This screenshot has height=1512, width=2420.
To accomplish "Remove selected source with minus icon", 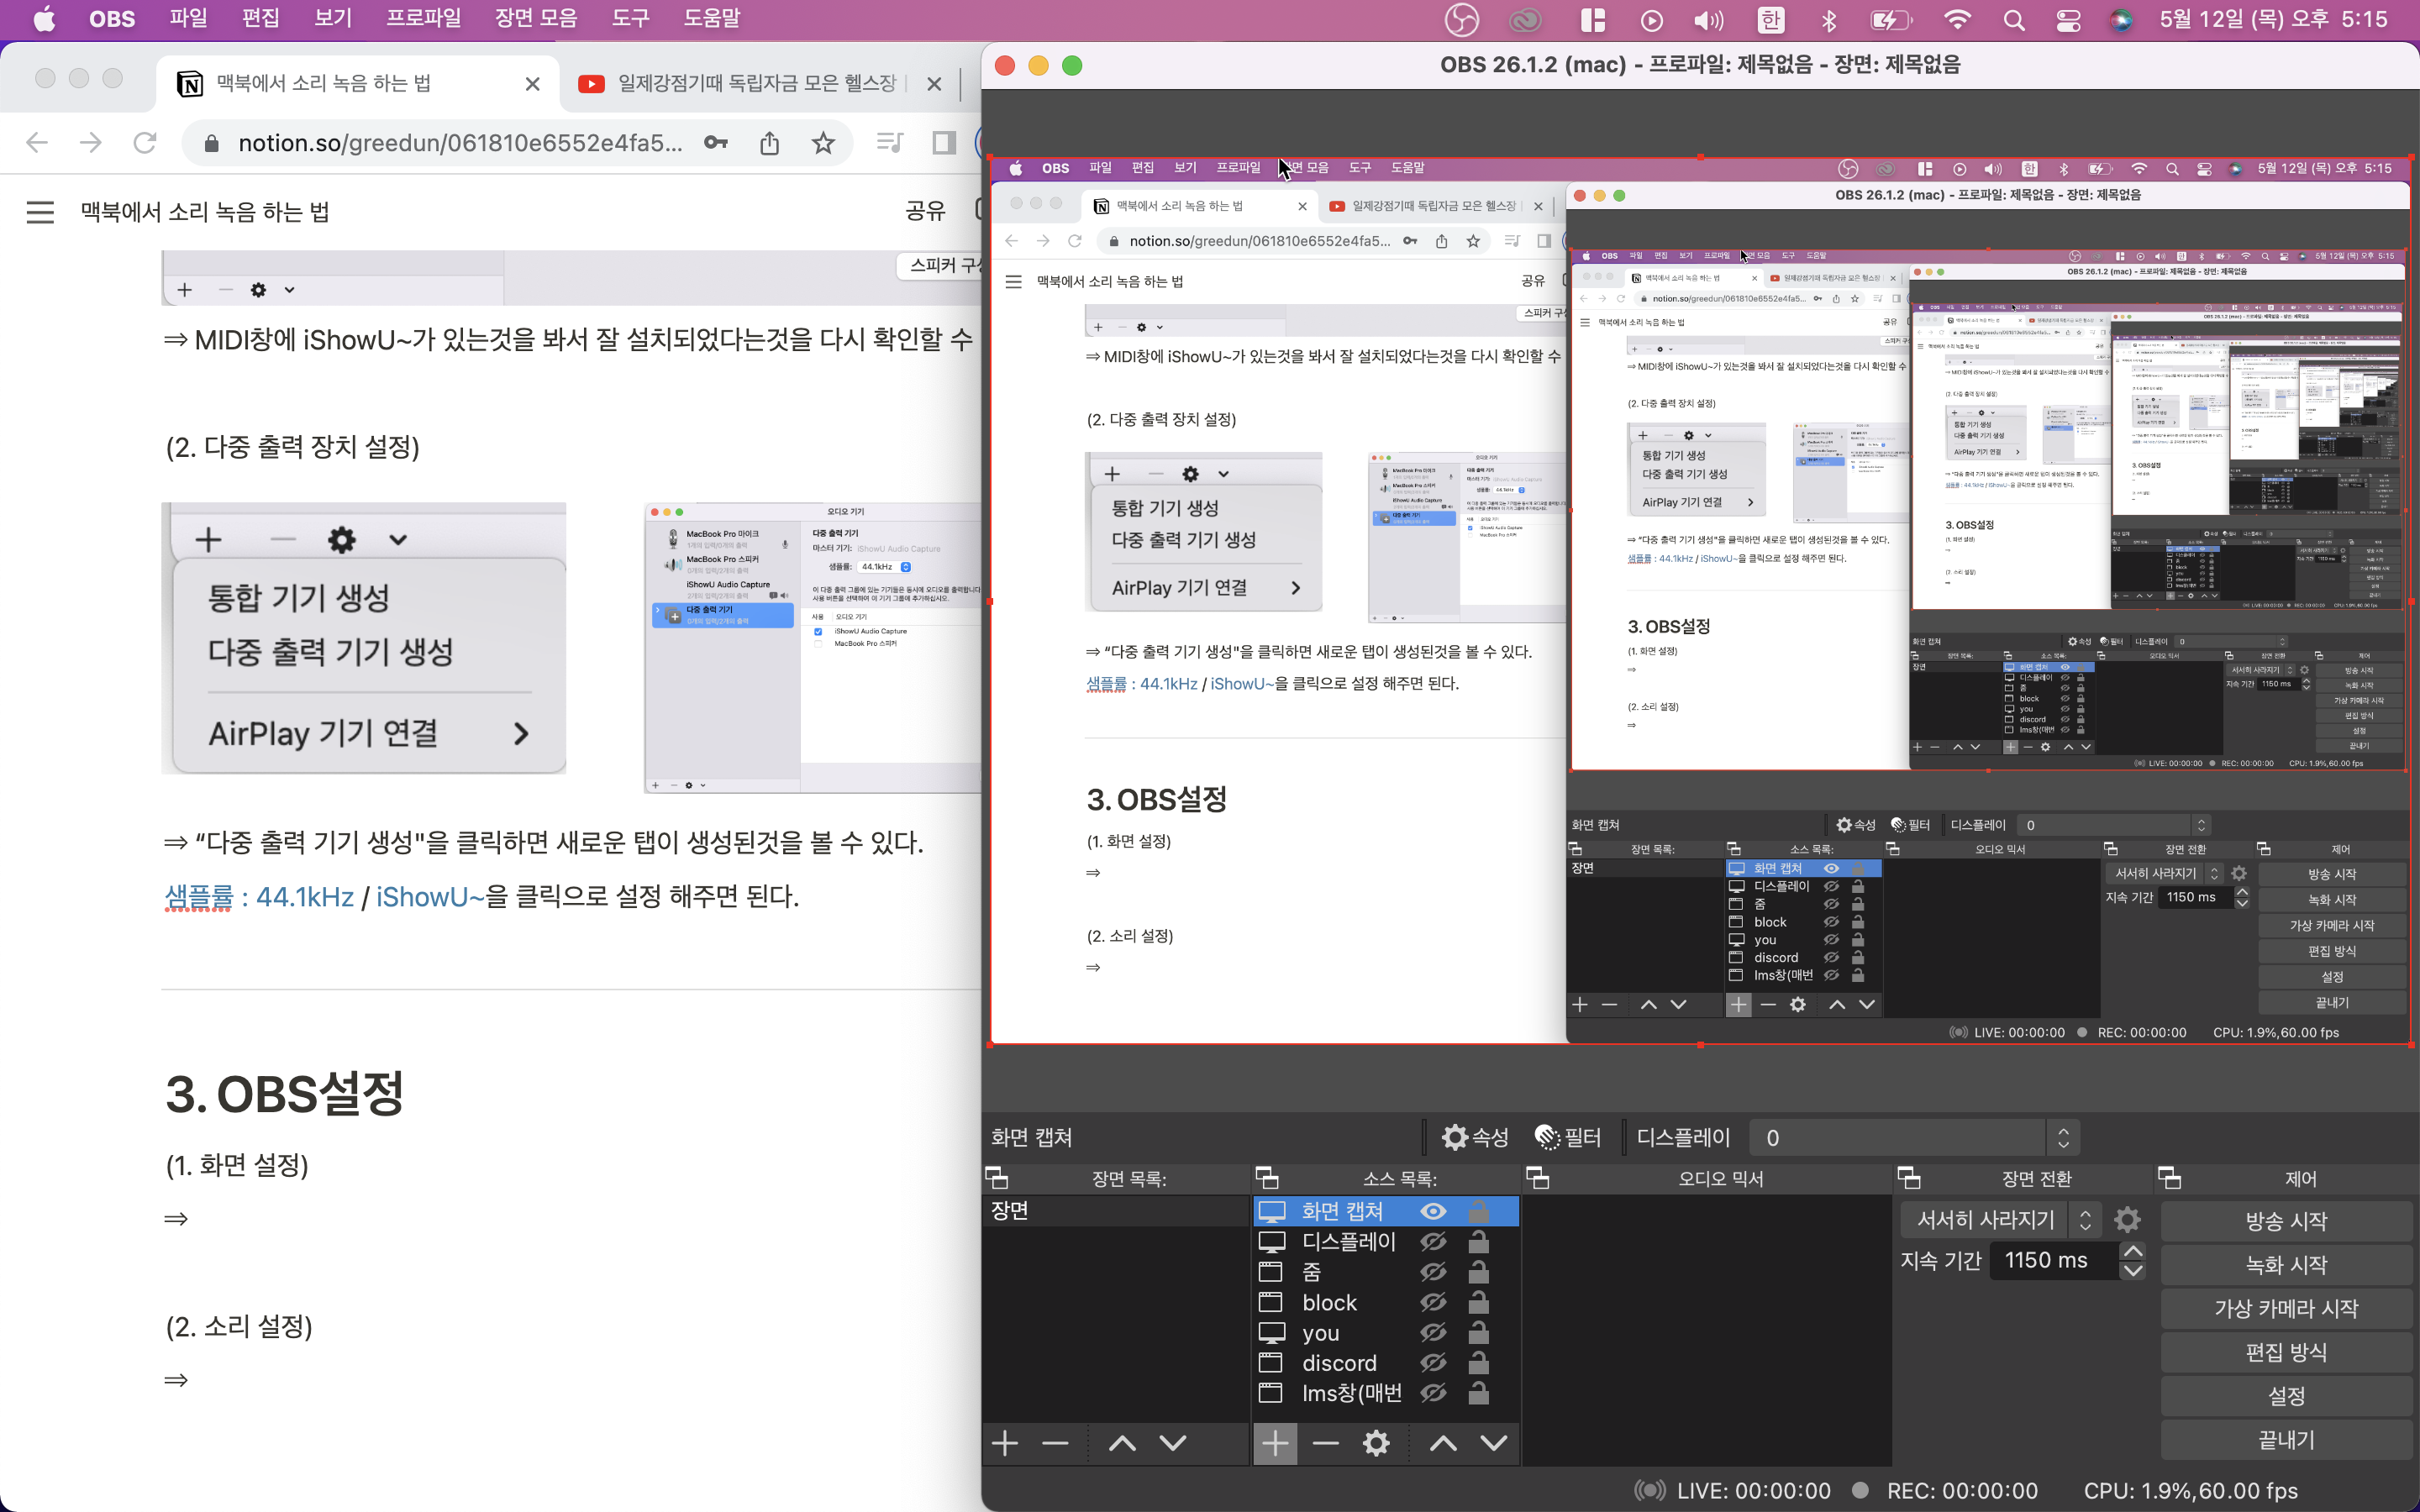I will [1325, 1443].
